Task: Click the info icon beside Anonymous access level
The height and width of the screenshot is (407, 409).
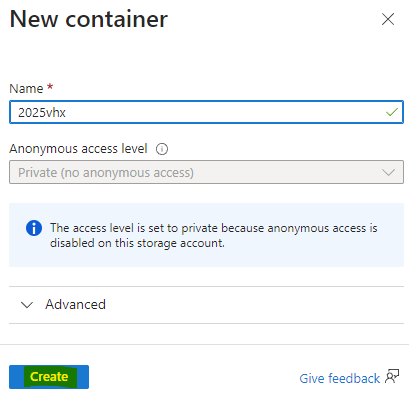Action: (162, 149)
